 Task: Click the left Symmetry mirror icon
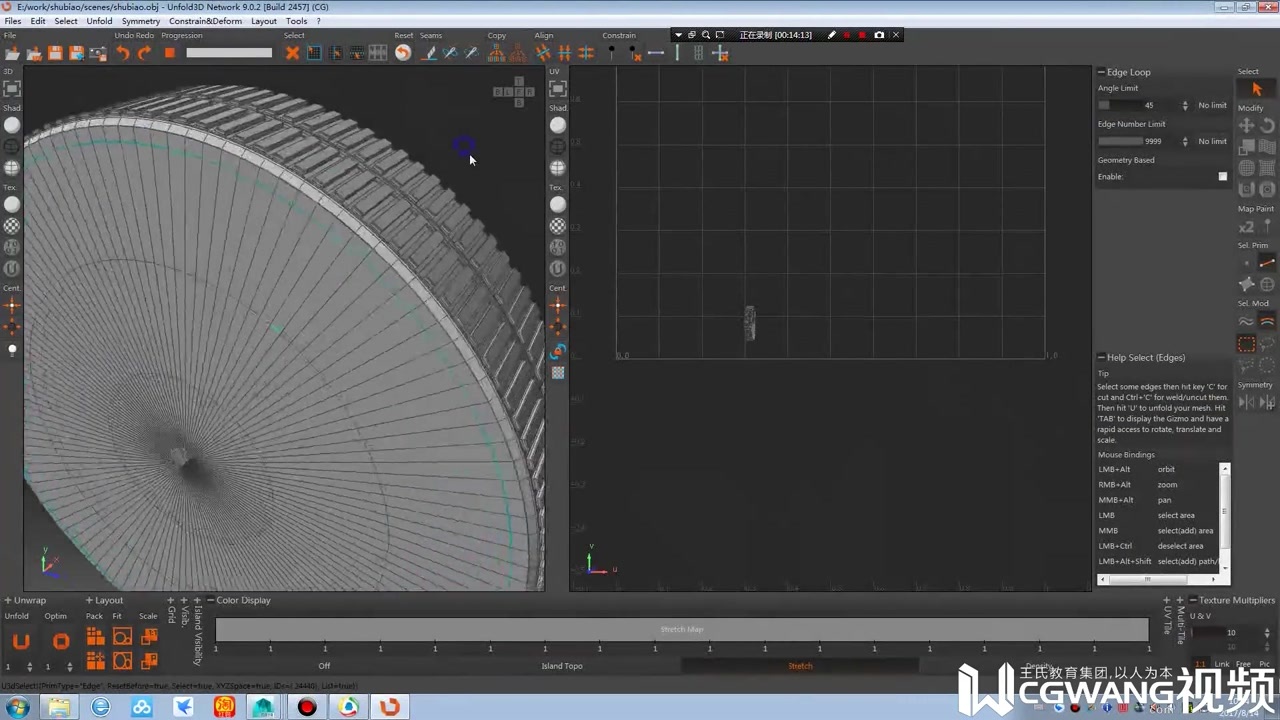point(1247,402)
